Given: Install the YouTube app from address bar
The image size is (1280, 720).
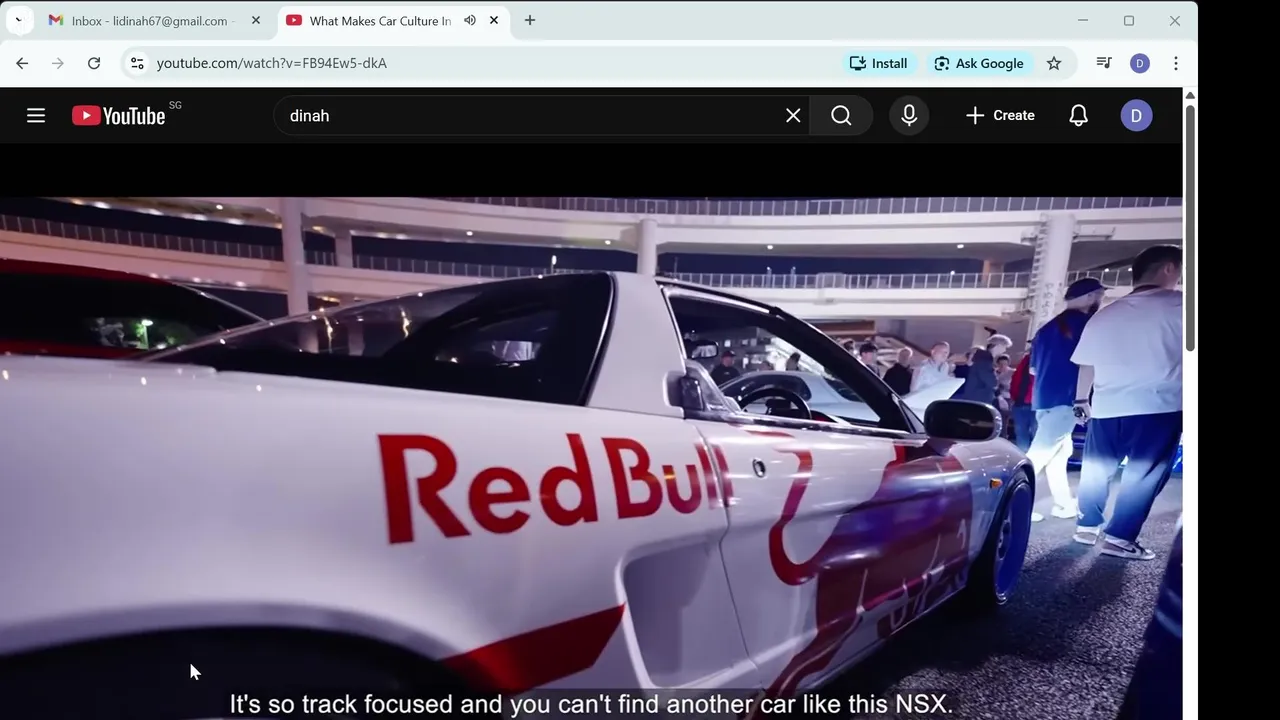Looking at the screenshot, I should coord(879,63).
